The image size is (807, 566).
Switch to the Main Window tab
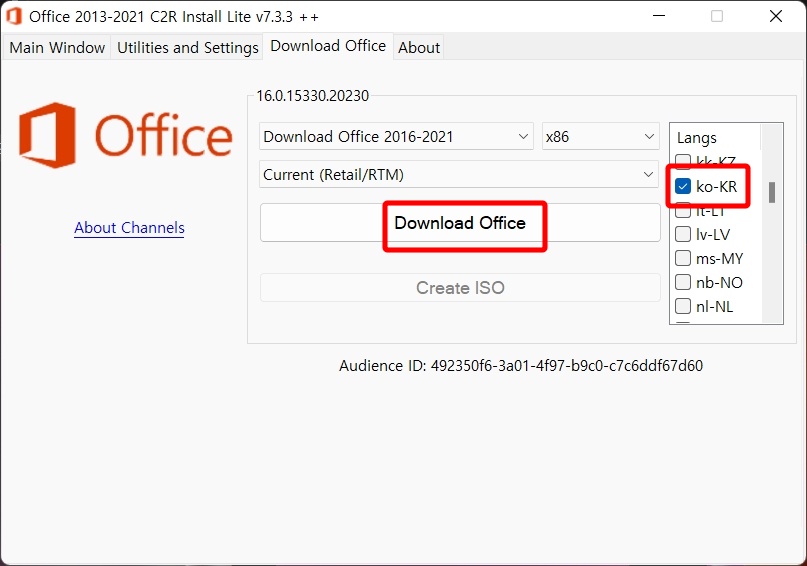(57, 47)
